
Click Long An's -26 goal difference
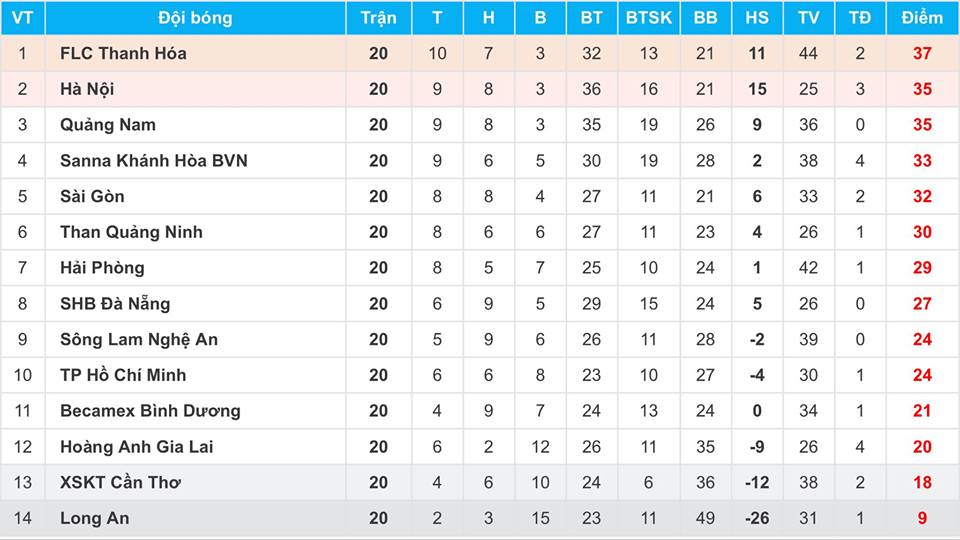[x=757, y=518]
